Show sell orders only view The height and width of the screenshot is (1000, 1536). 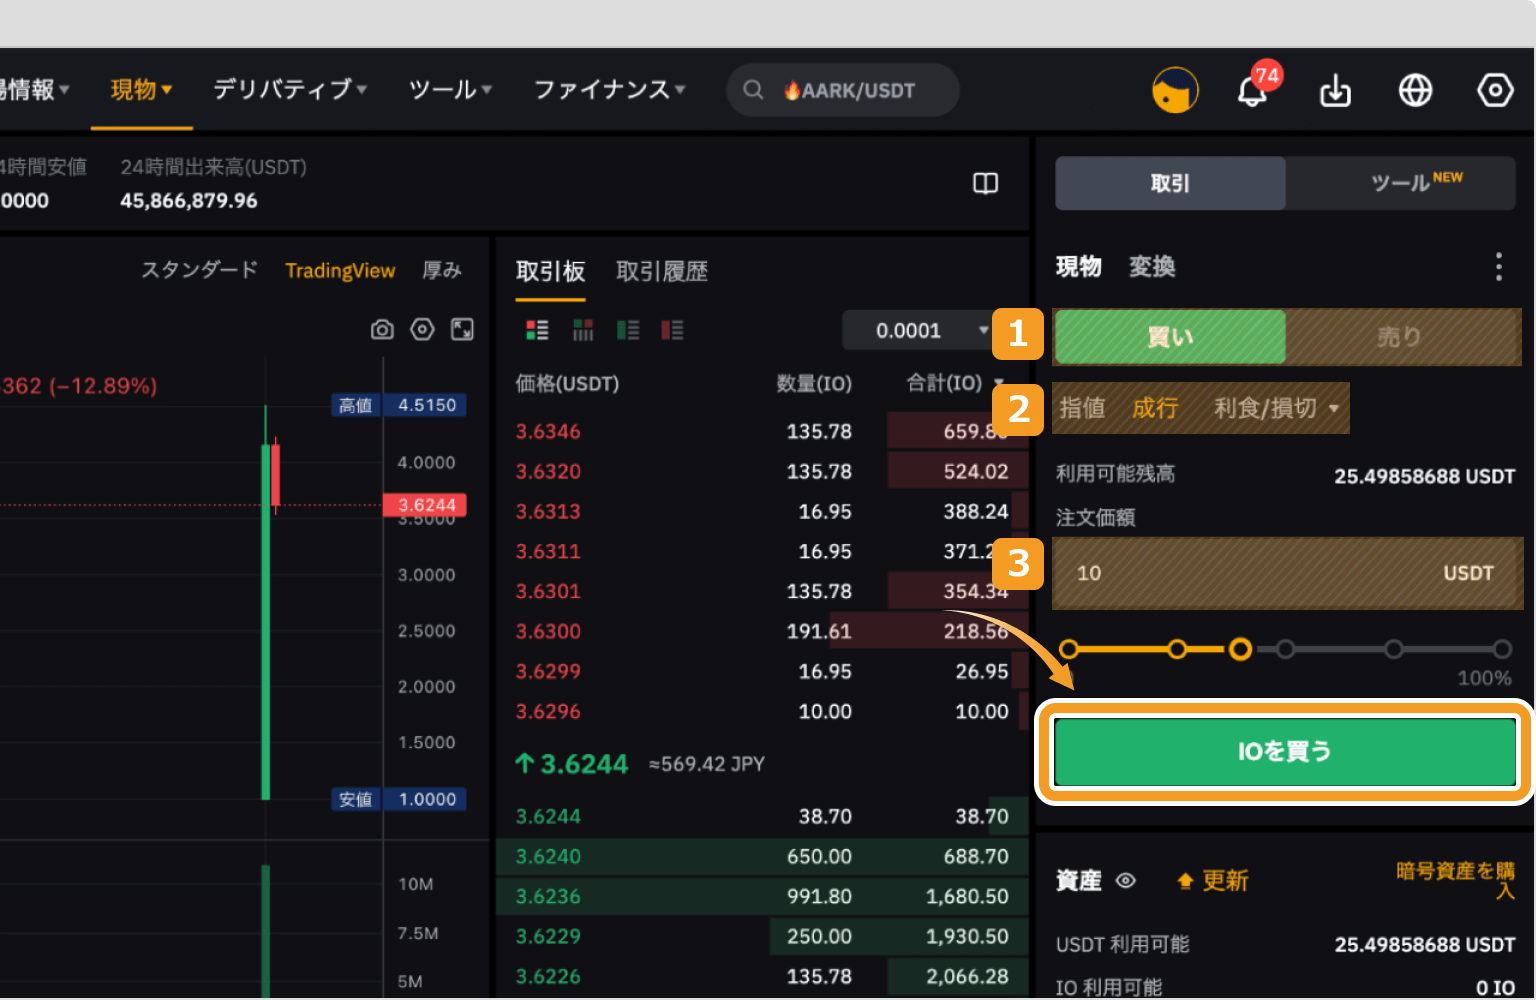coord(672,330)
